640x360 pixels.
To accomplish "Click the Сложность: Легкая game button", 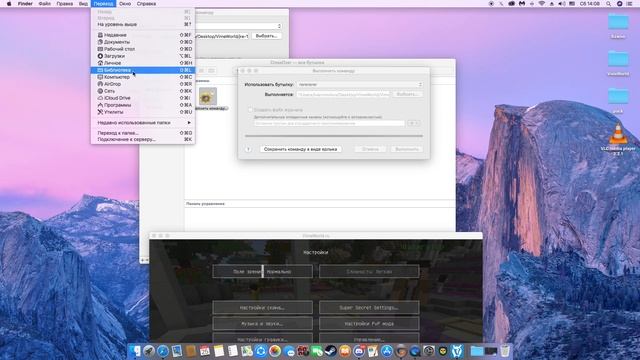I will click(x=369, y=271).
